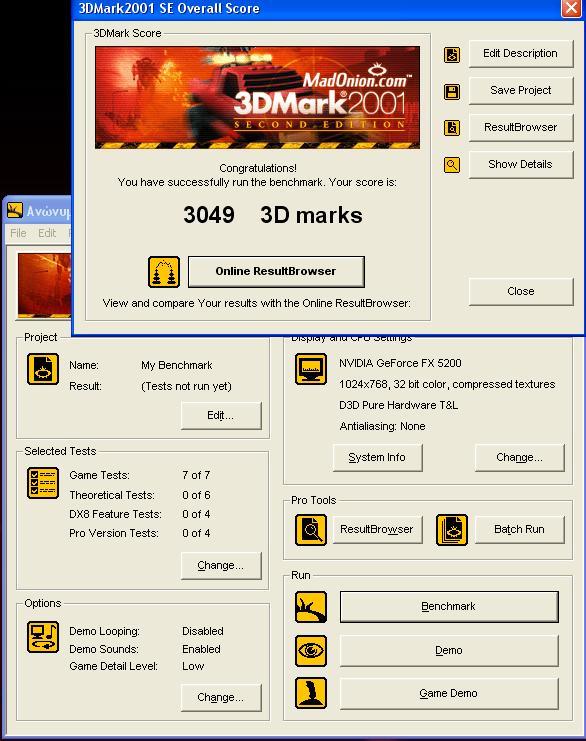The height and width of the screenshot is (741, 586).
Task: Click the main window title bar app icon
Action: pyautogui.click(x=15, y=211)
